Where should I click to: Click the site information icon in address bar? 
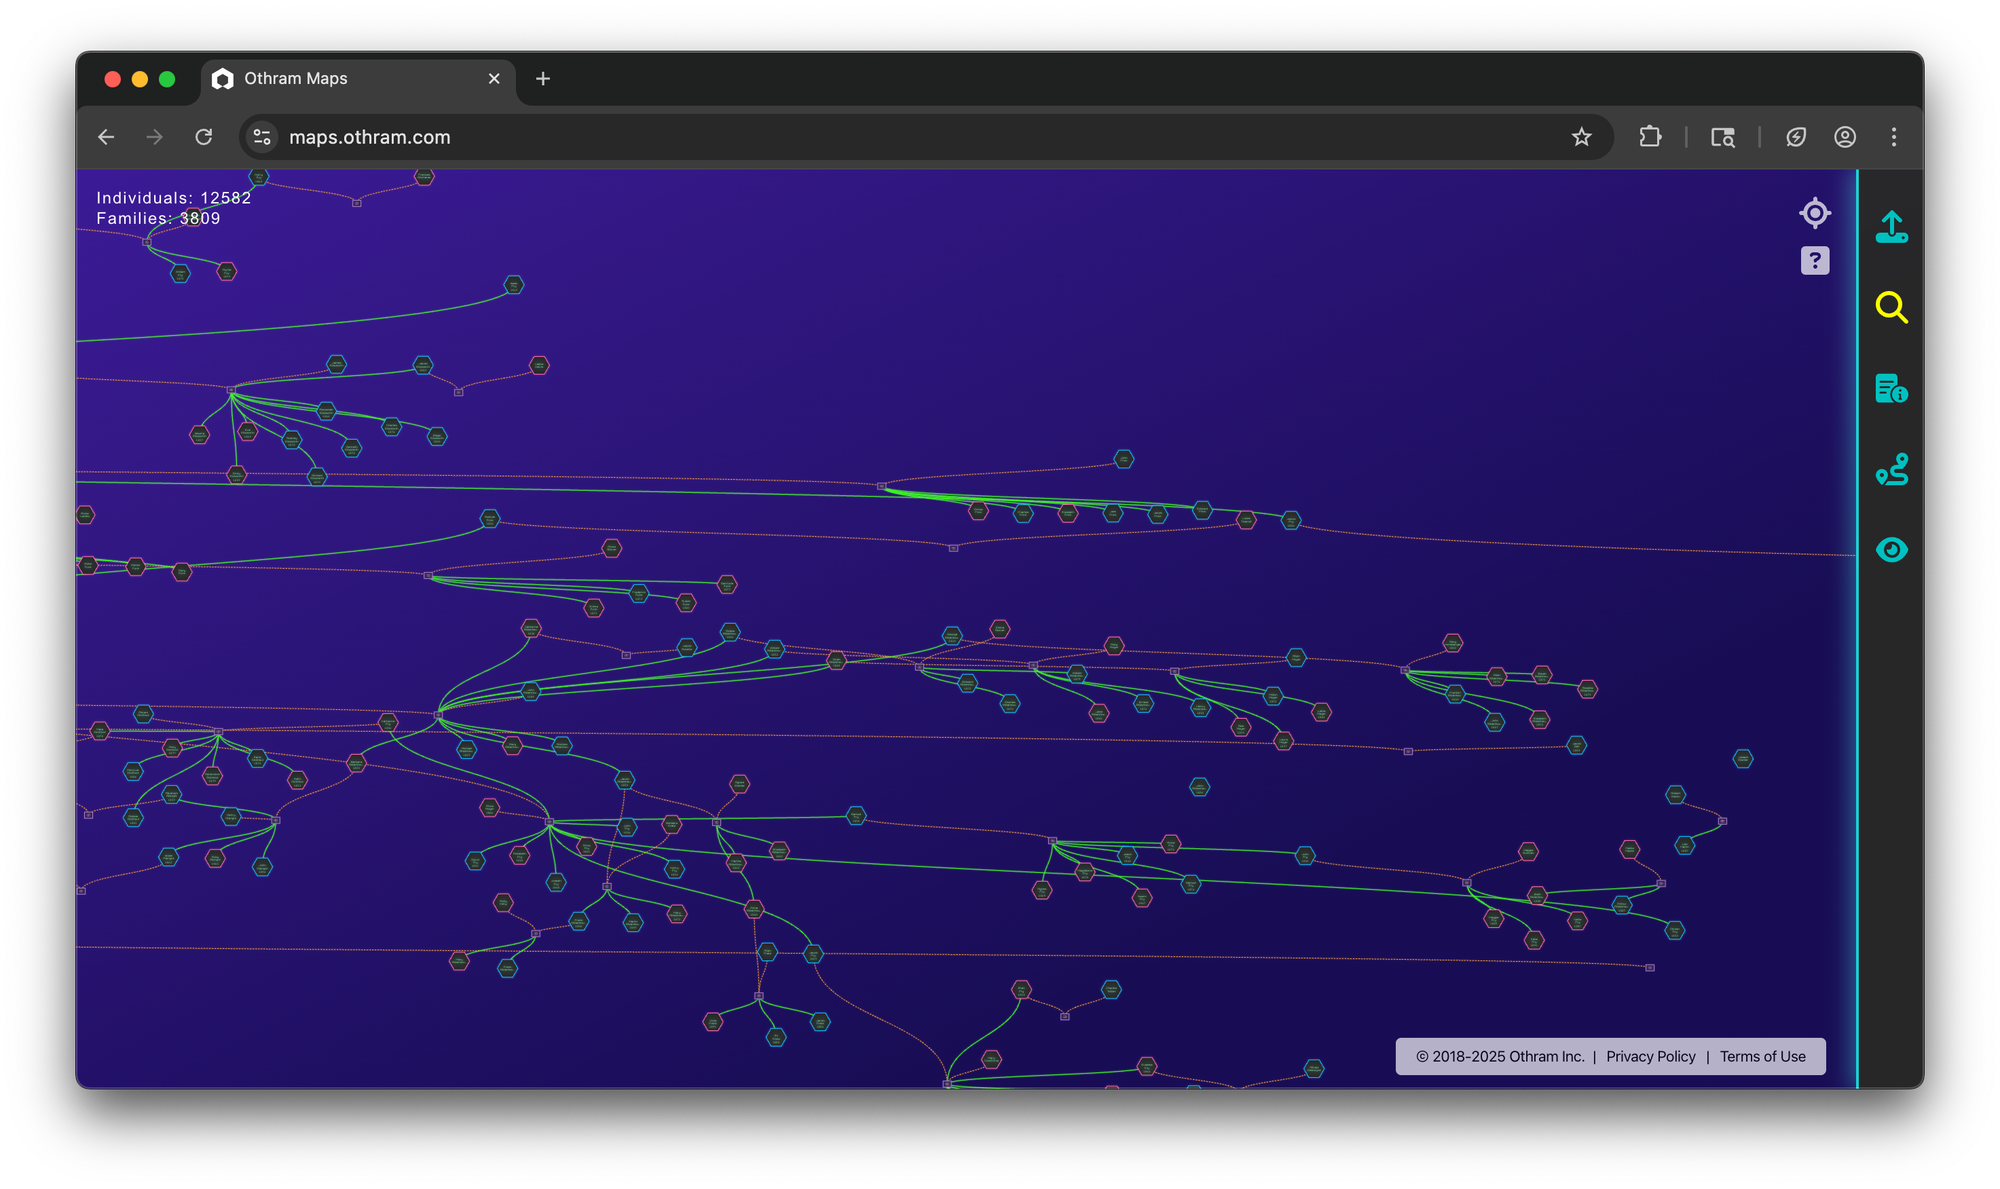pos(262,137)
